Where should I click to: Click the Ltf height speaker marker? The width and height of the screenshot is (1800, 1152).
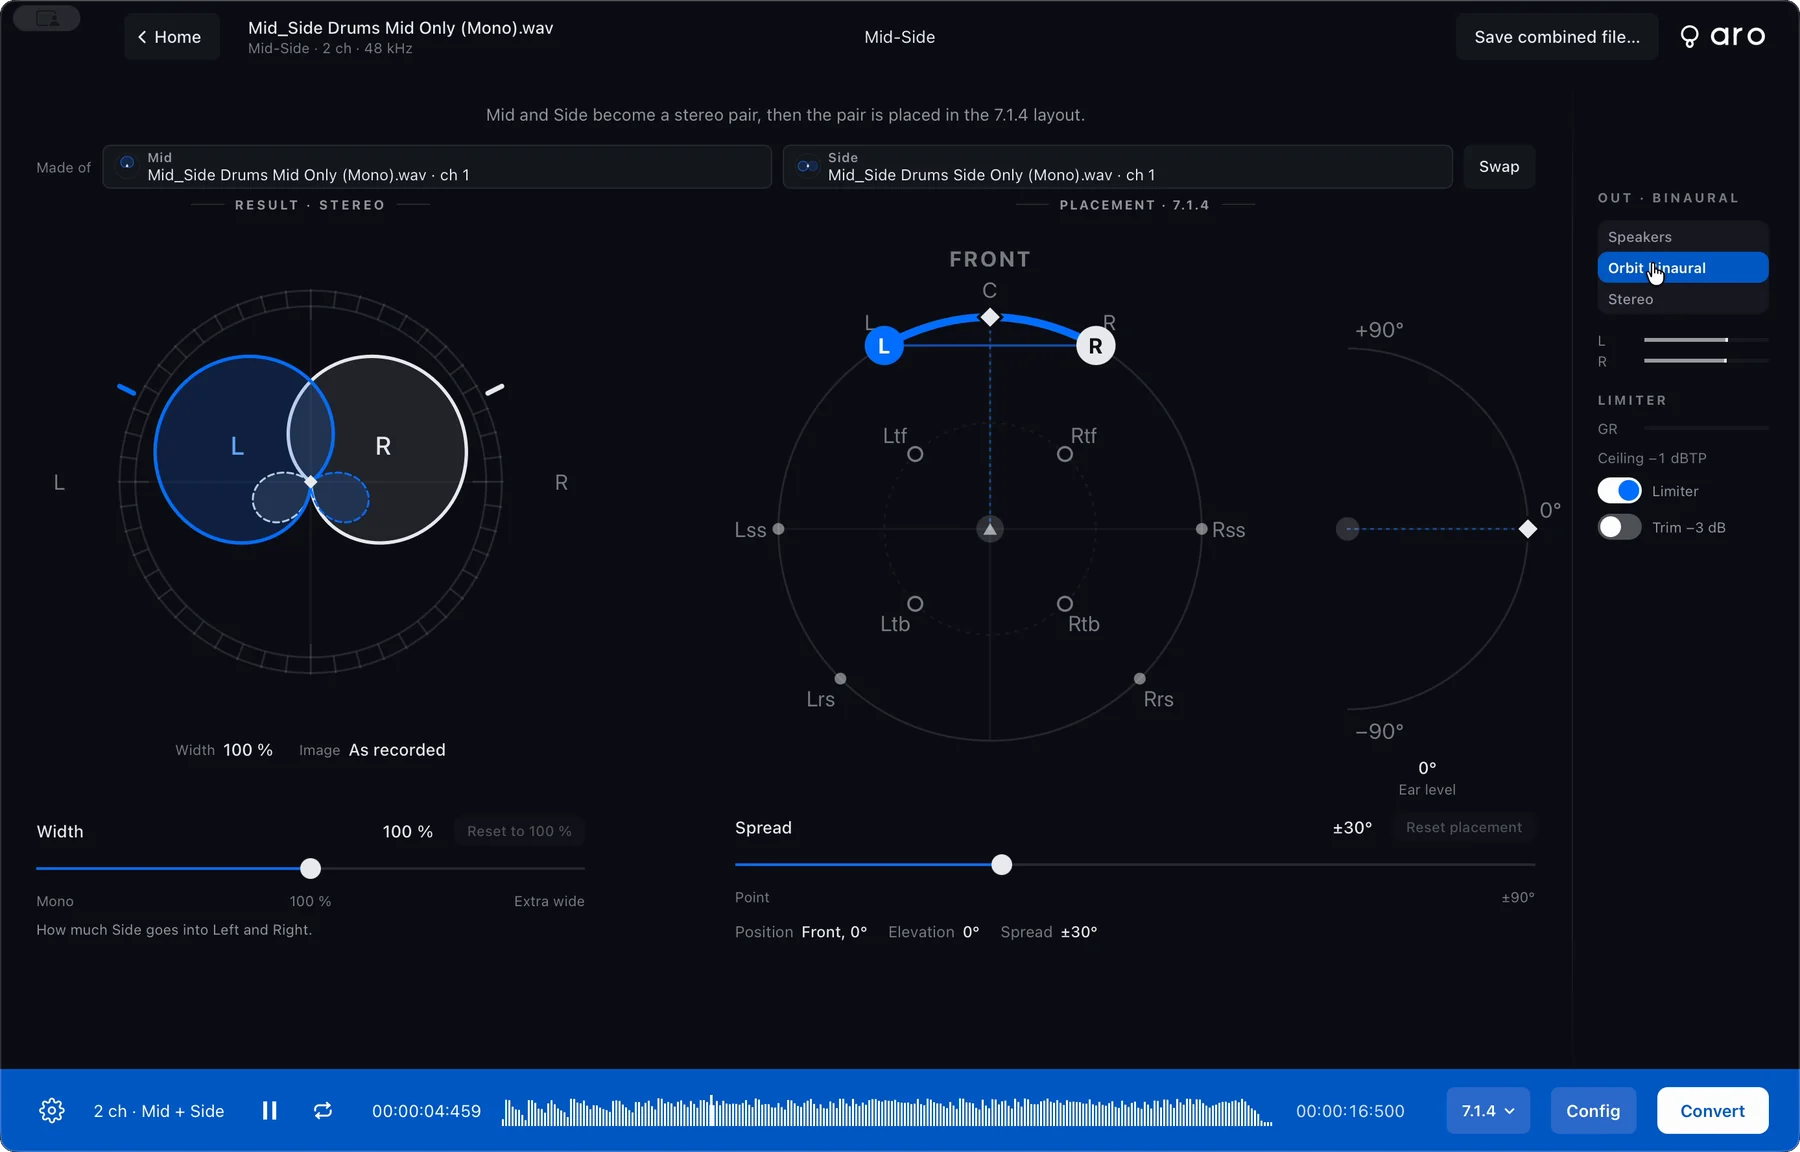915,454
